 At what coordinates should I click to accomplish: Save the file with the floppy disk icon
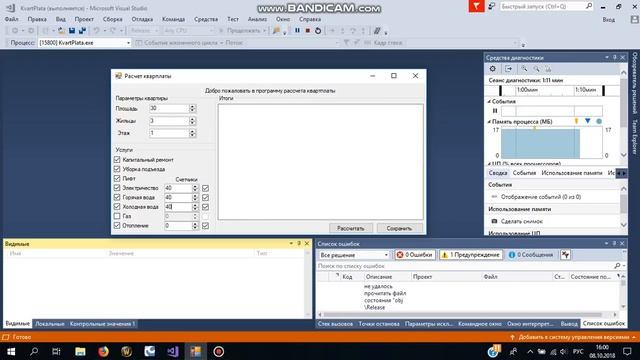point(72,31)
